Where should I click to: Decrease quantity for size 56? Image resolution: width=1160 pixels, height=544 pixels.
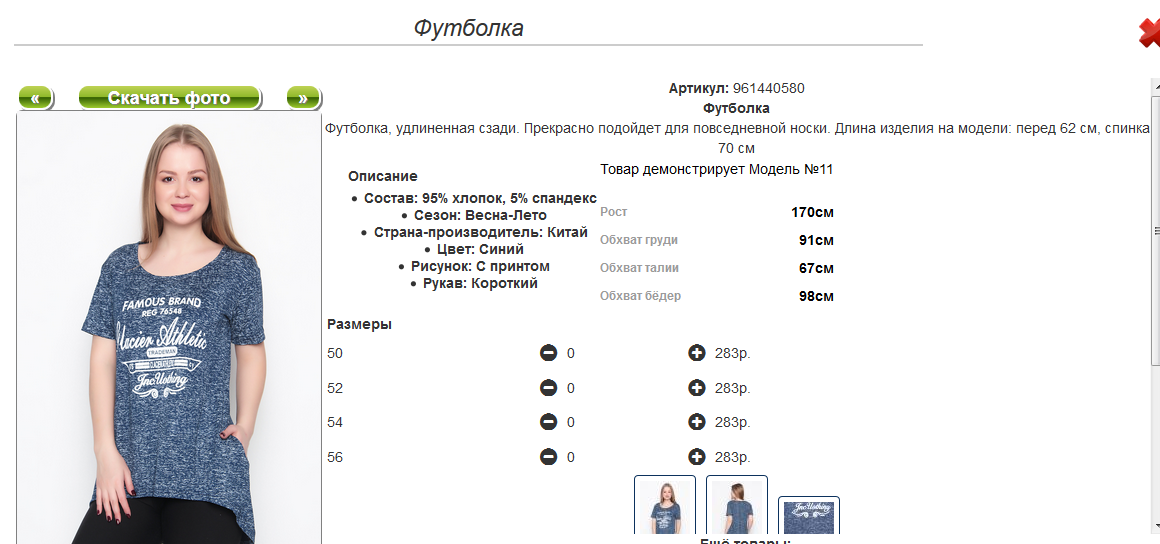point(548,457)
